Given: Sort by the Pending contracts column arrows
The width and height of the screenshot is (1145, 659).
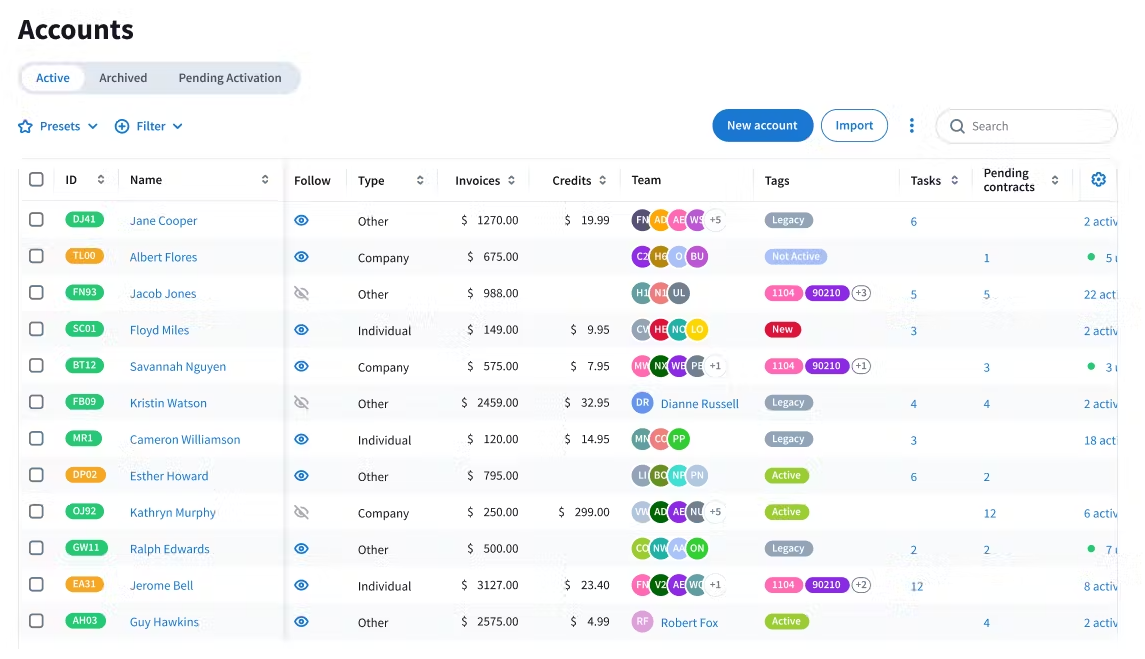Looking at the screenshot, I should tap(1055, 180).
